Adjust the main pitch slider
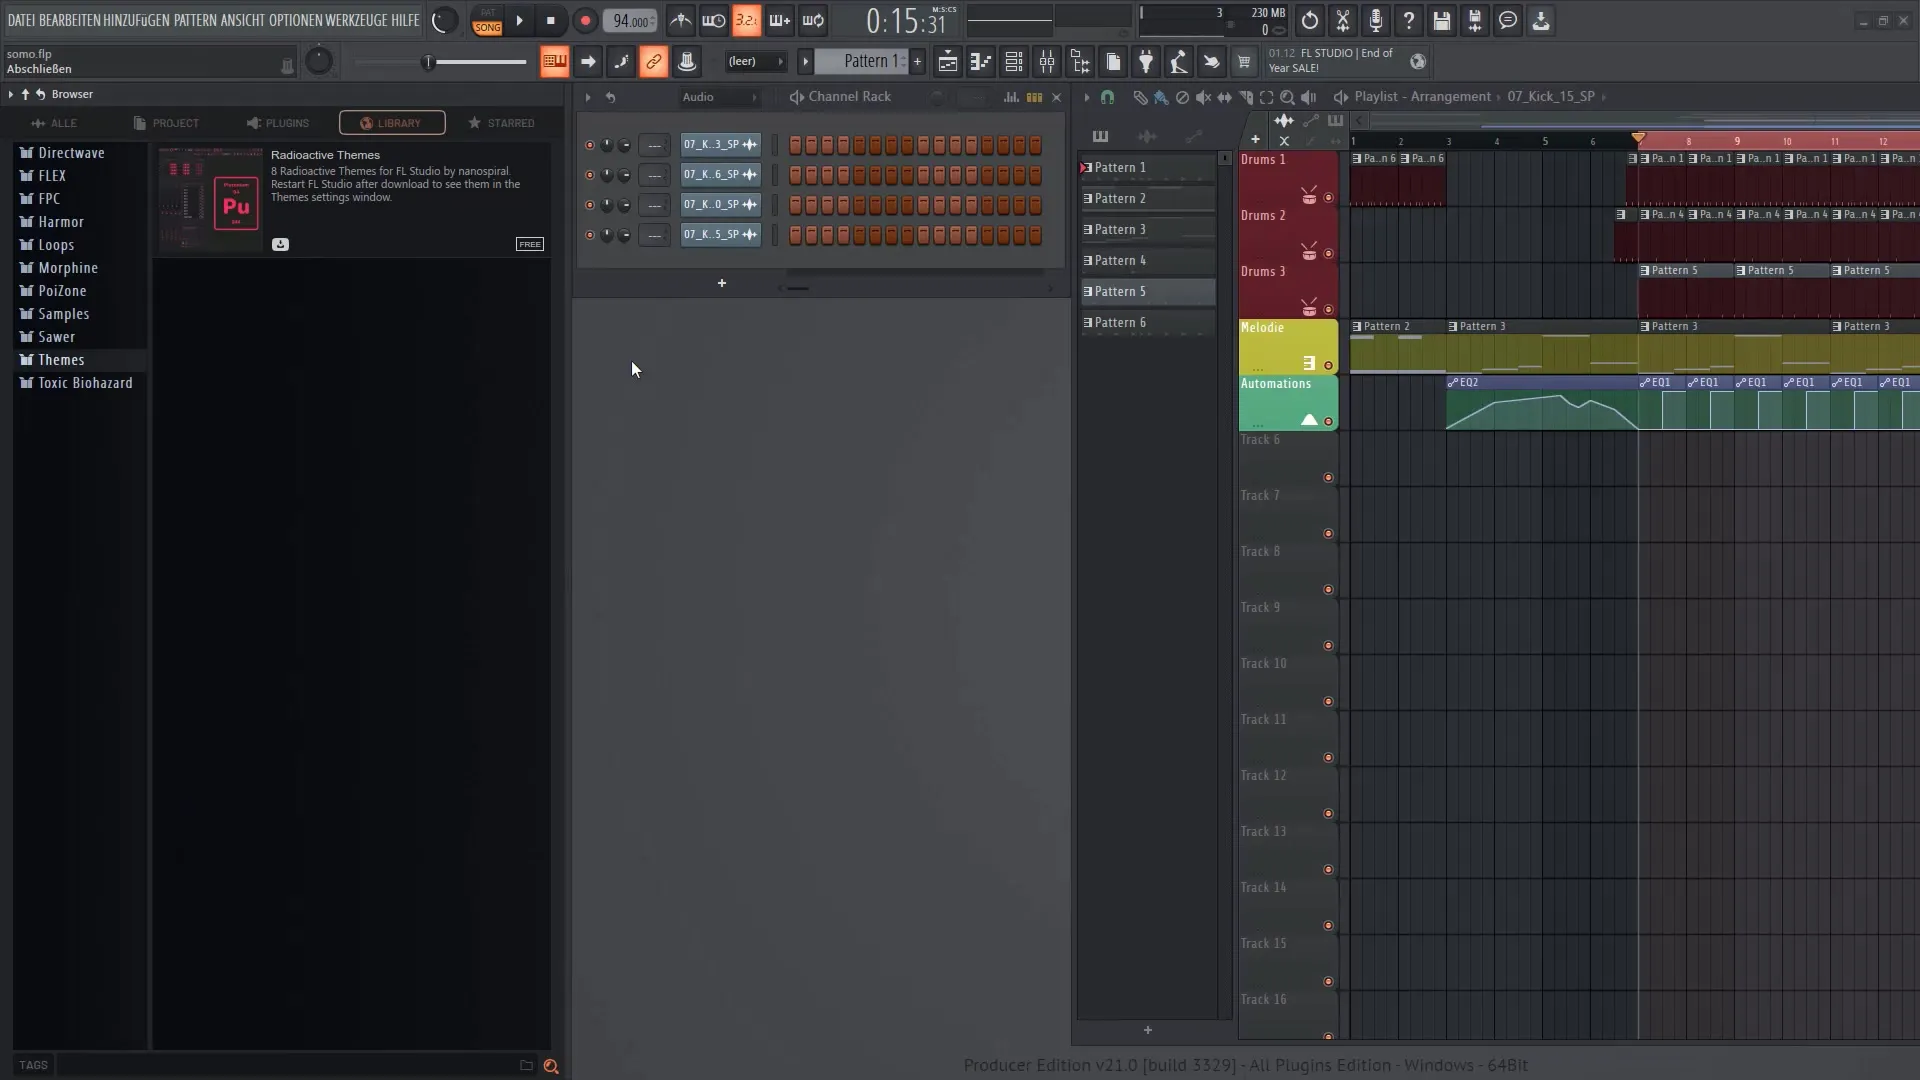Image resolution: width=1920 pixels, height=1080 pixels. click(441, 62)
